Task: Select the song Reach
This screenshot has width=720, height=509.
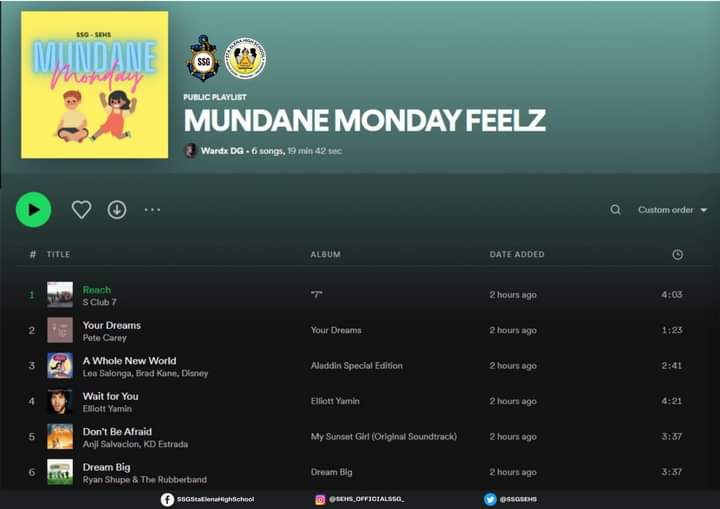Action: tap(96, 290)
